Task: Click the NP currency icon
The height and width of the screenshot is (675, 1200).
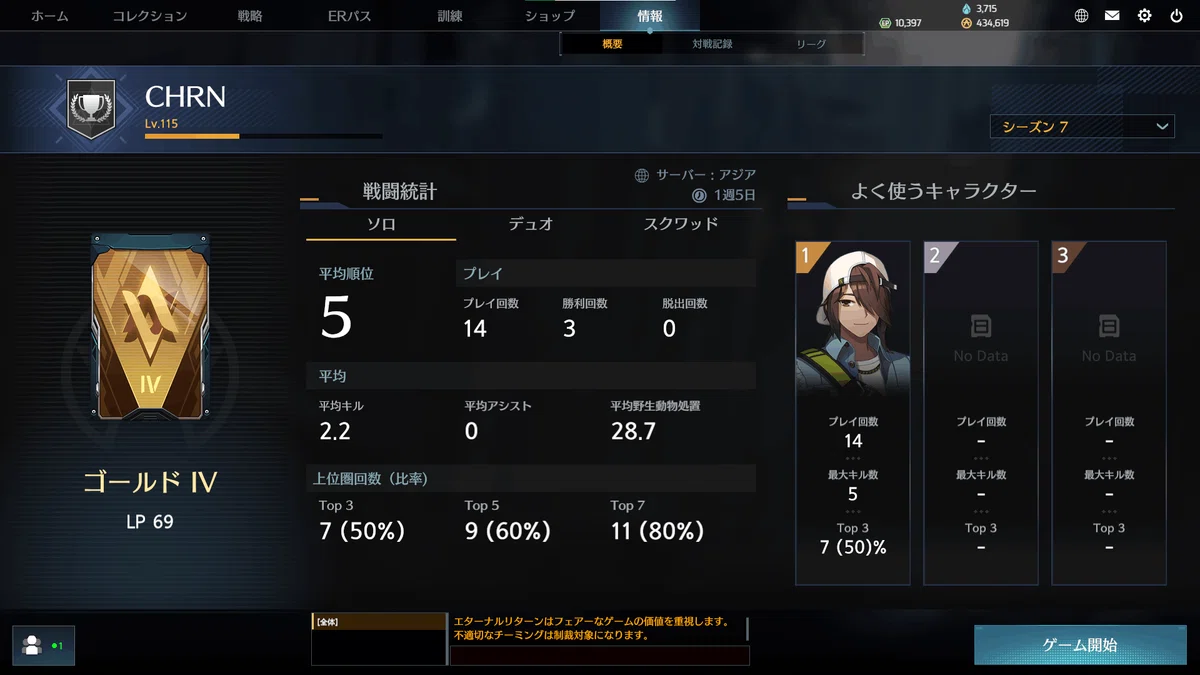Action: 885,23
